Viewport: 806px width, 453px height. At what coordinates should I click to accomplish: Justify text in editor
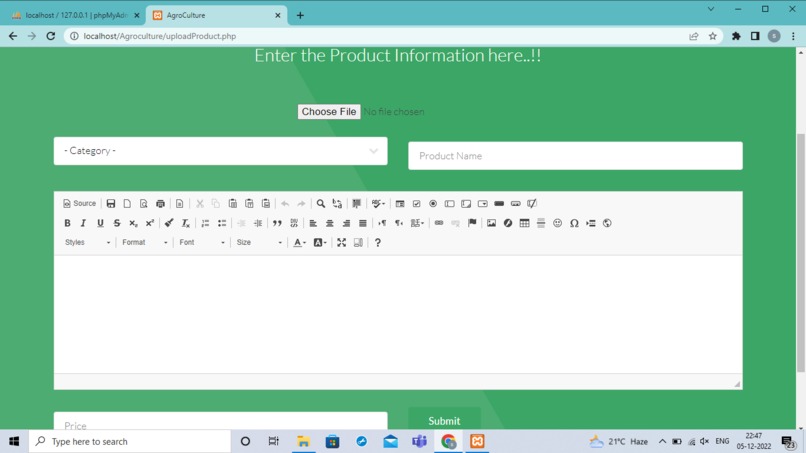point(362,223)
